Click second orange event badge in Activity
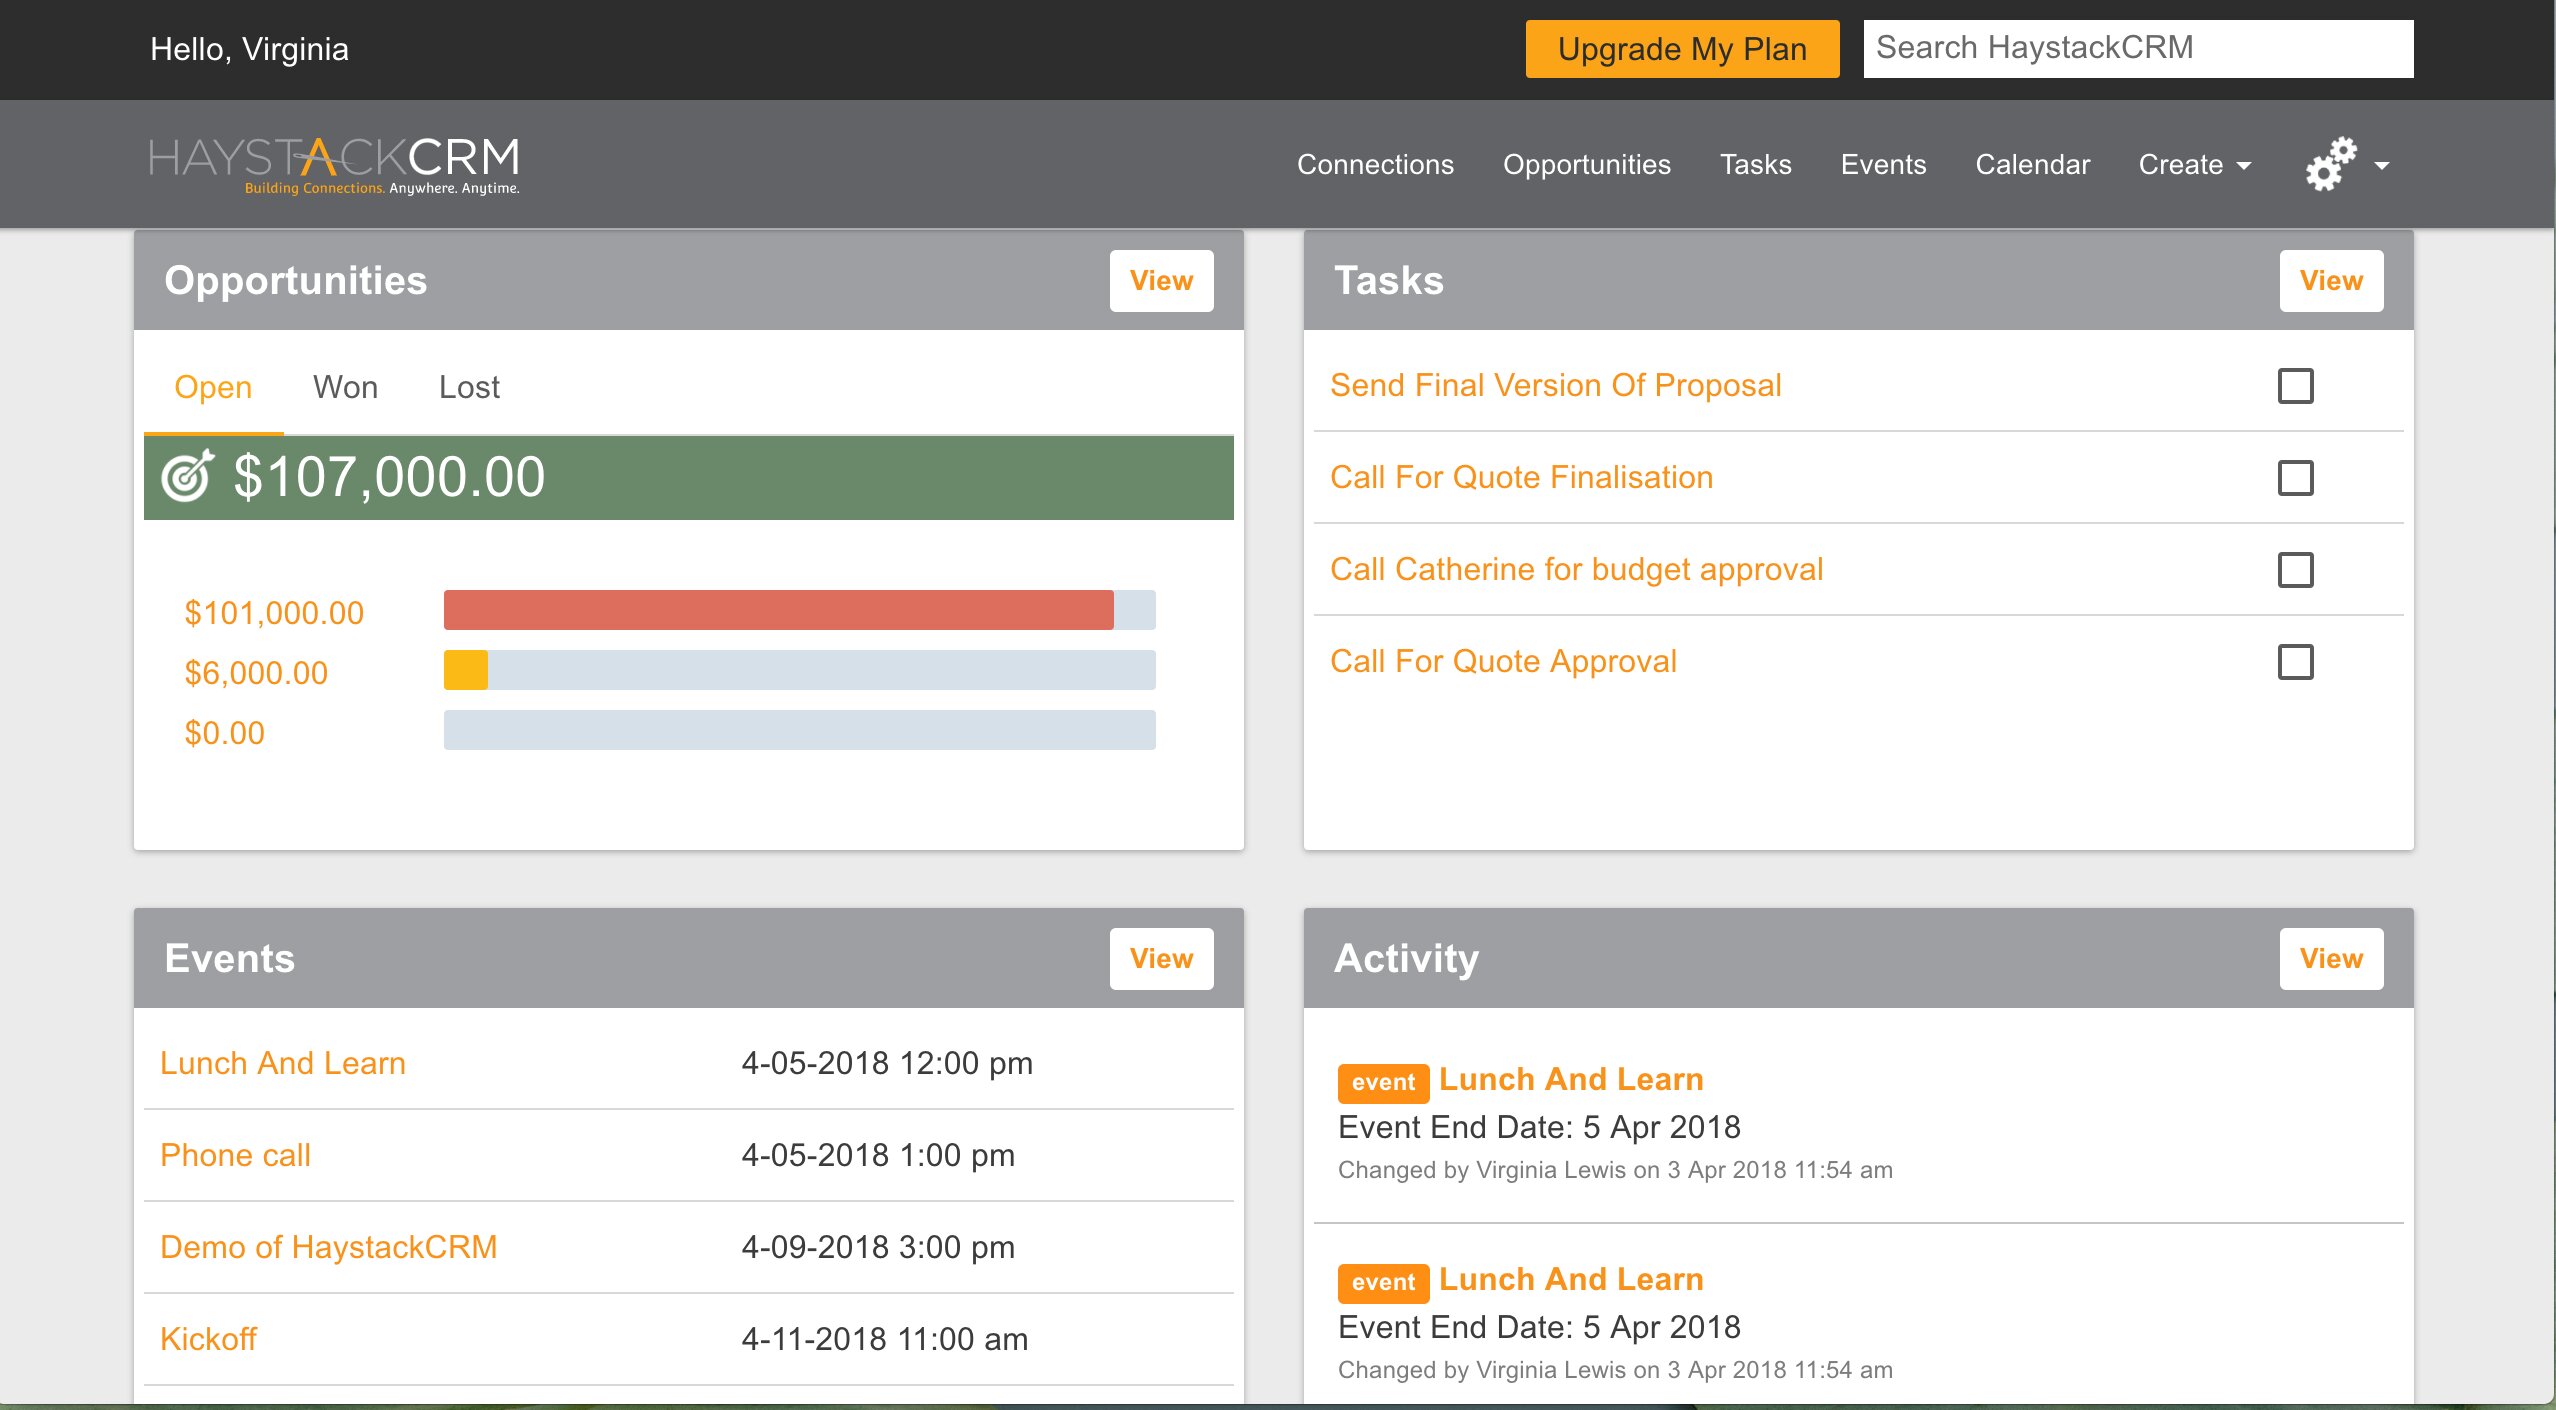This screenshot has height=1410, width=2556. [1383, 1282]
